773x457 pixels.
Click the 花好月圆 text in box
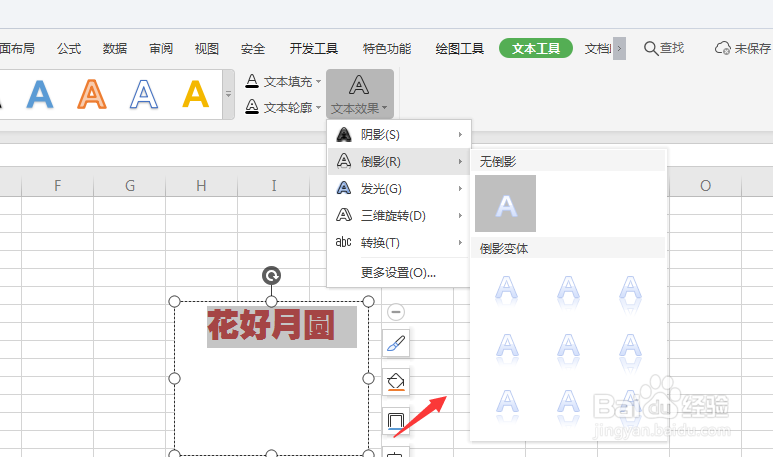pyautogui.click(x=272, y=325)
